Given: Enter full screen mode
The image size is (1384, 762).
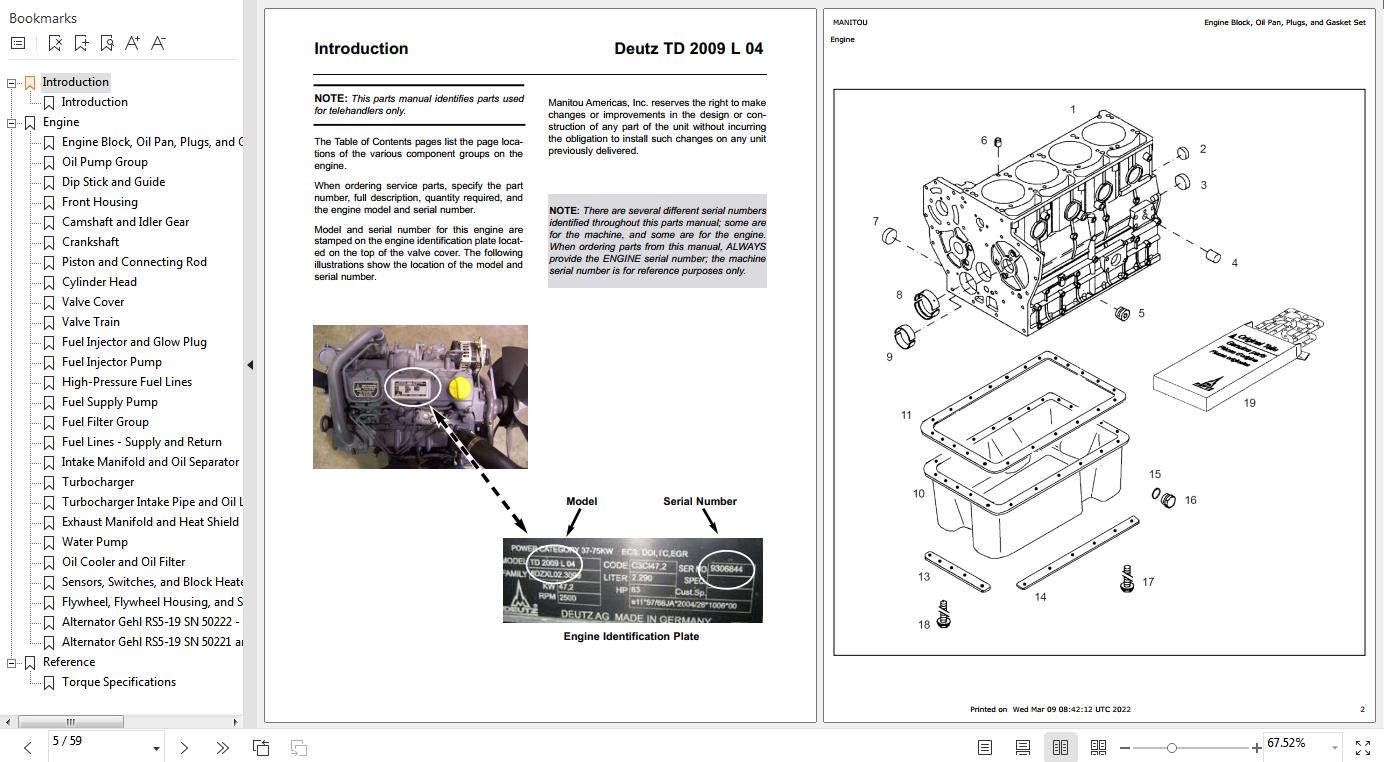Looking at the screenshot, I should click(1363, 747).
